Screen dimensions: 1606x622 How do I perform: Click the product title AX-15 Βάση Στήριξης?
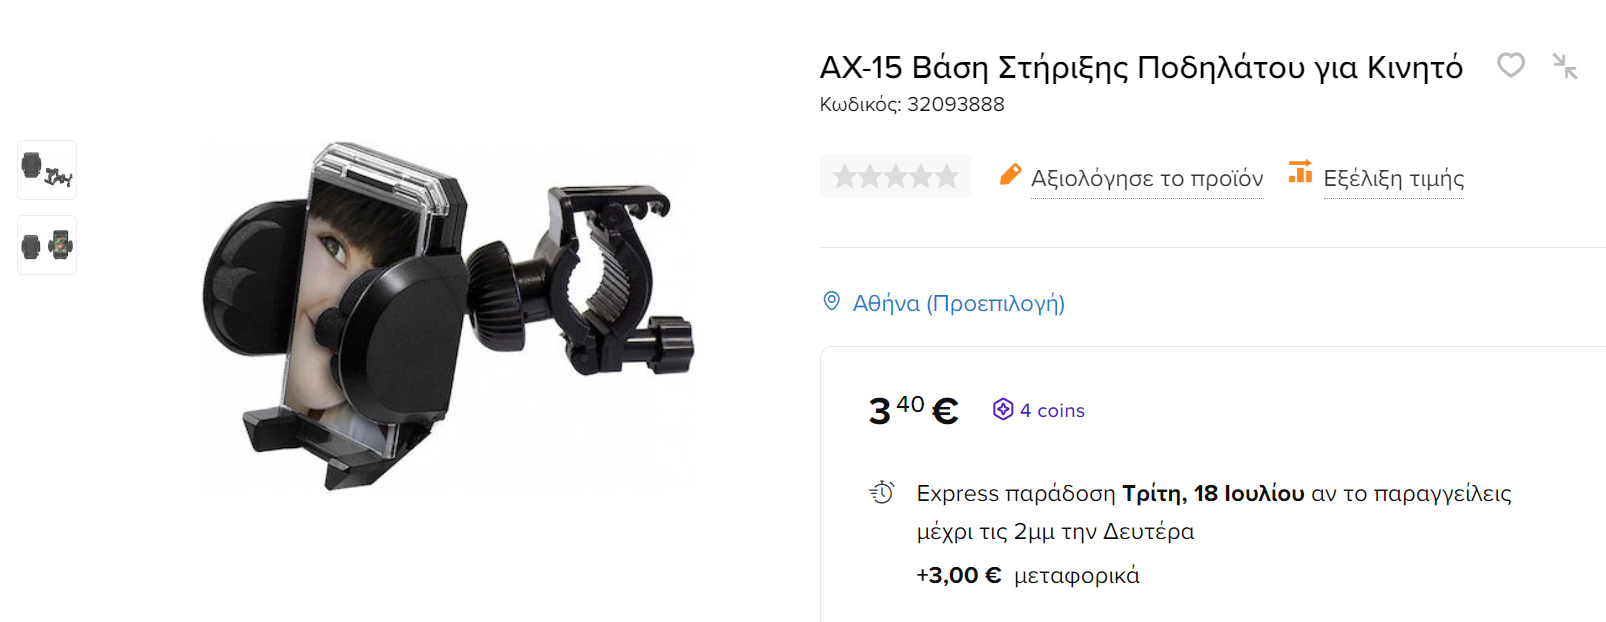tap(1141, 67)
